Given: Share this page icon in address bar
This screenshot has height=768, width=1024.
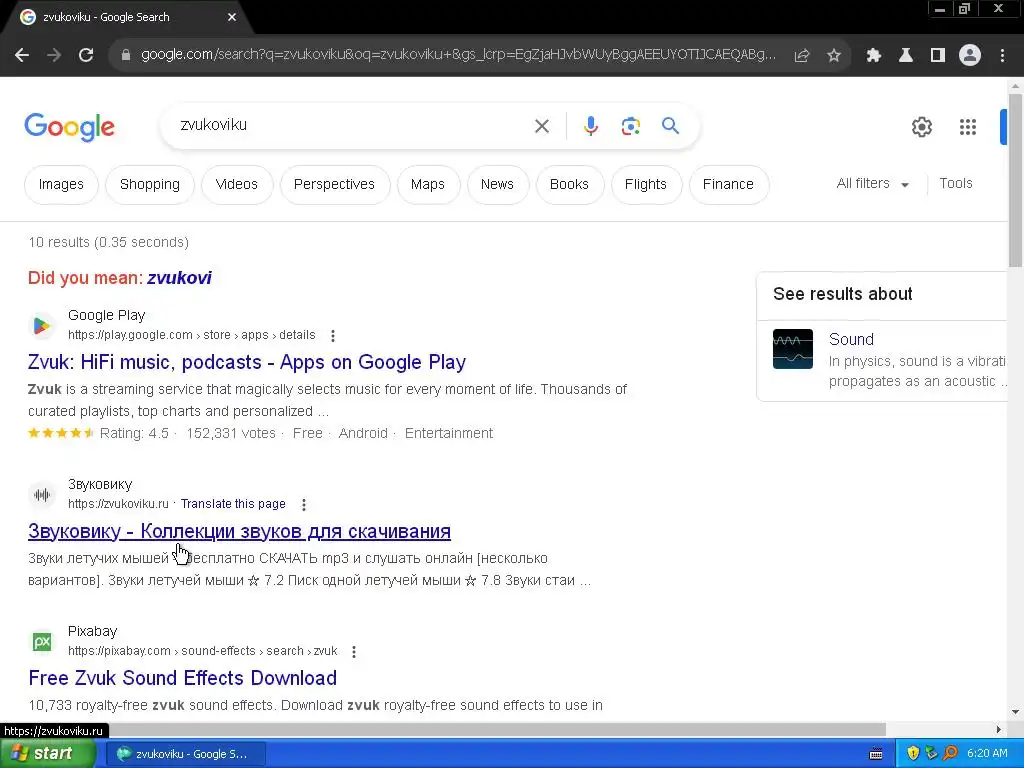Looking at the screenshot, I should coord(802,56).
